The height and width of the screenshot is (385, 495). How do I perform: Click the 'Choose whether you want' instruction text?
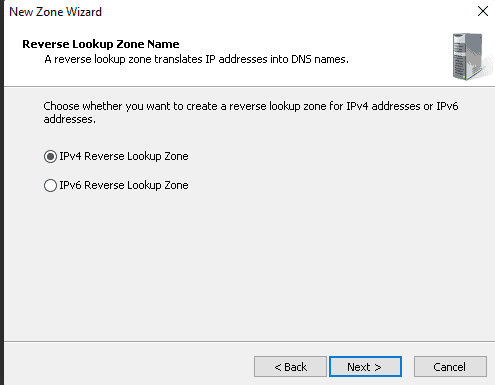[251, 112]
